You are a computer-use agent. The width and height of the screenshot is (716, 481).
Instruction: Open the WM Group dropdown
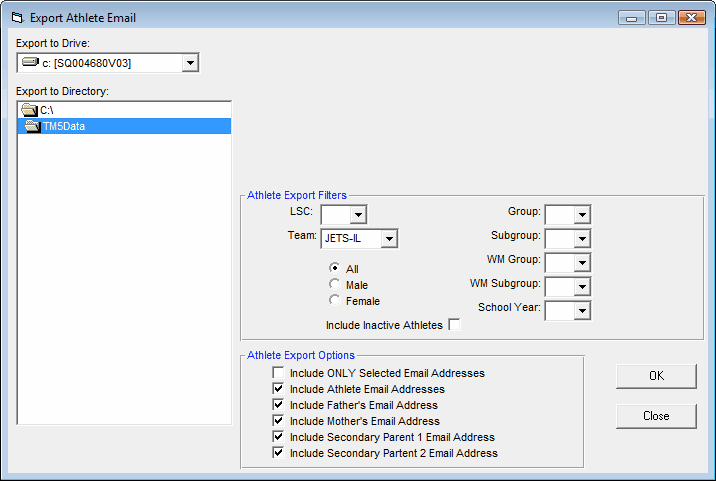(582, 263)
